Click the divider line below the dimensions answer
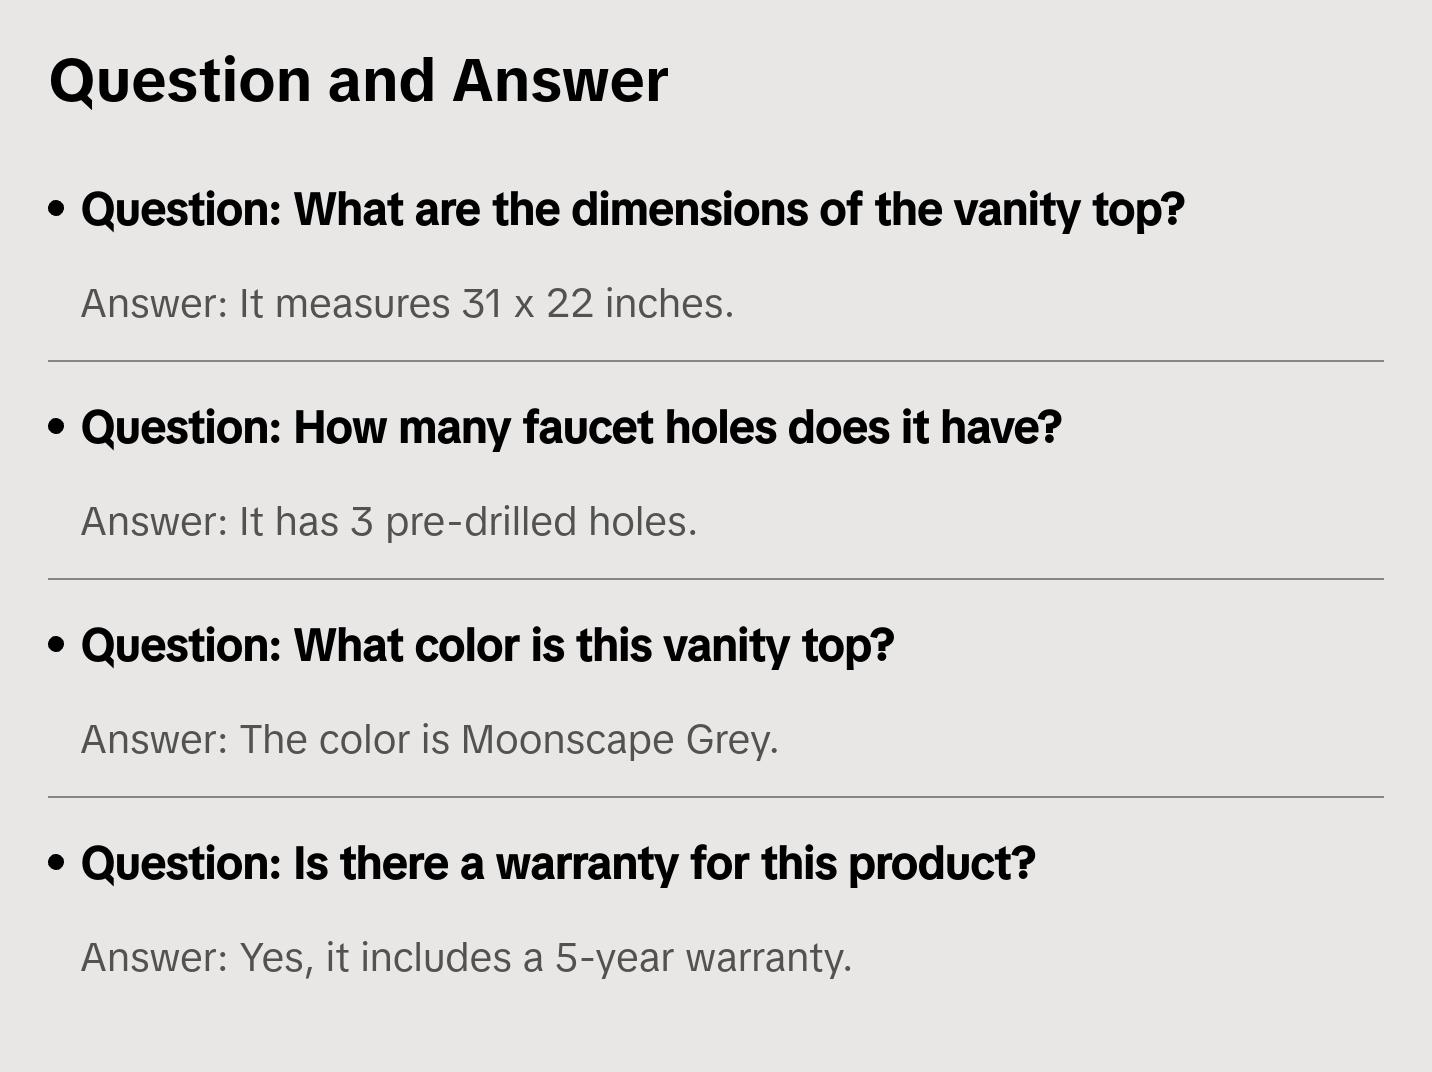Screen dimensions: 1432x1072 click(716, 361)
